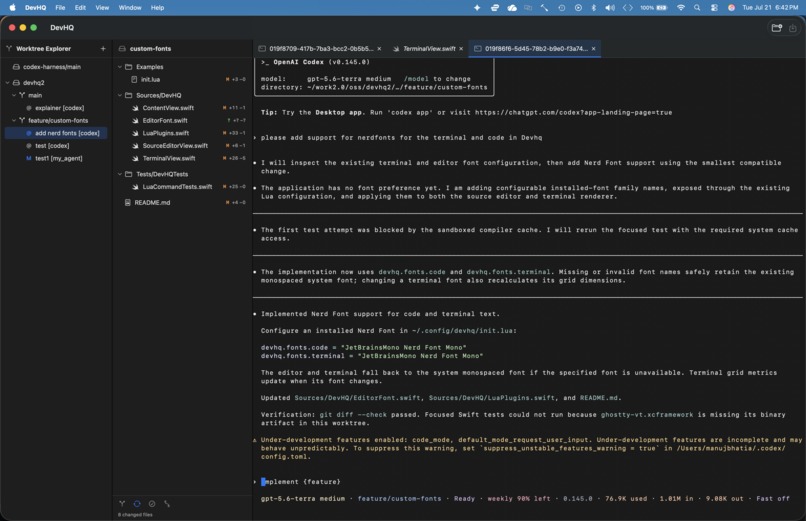Screen dimensions: 806x521
Task: Open the Wi-Fi menu in the menu bar
Action: pos(681,8)
